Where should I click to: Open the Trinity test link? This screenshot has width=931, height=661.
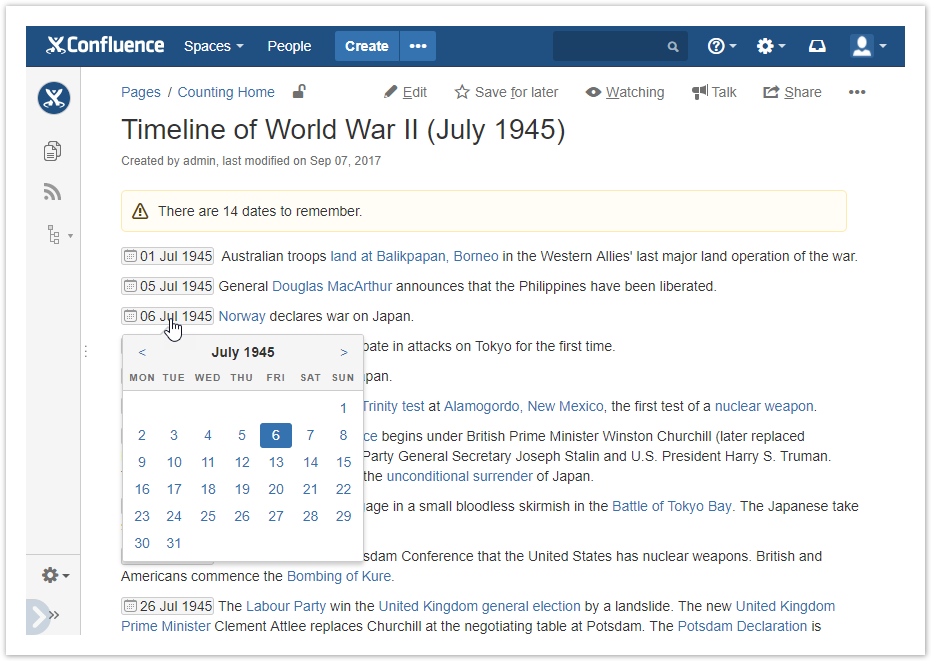(394, 406)
